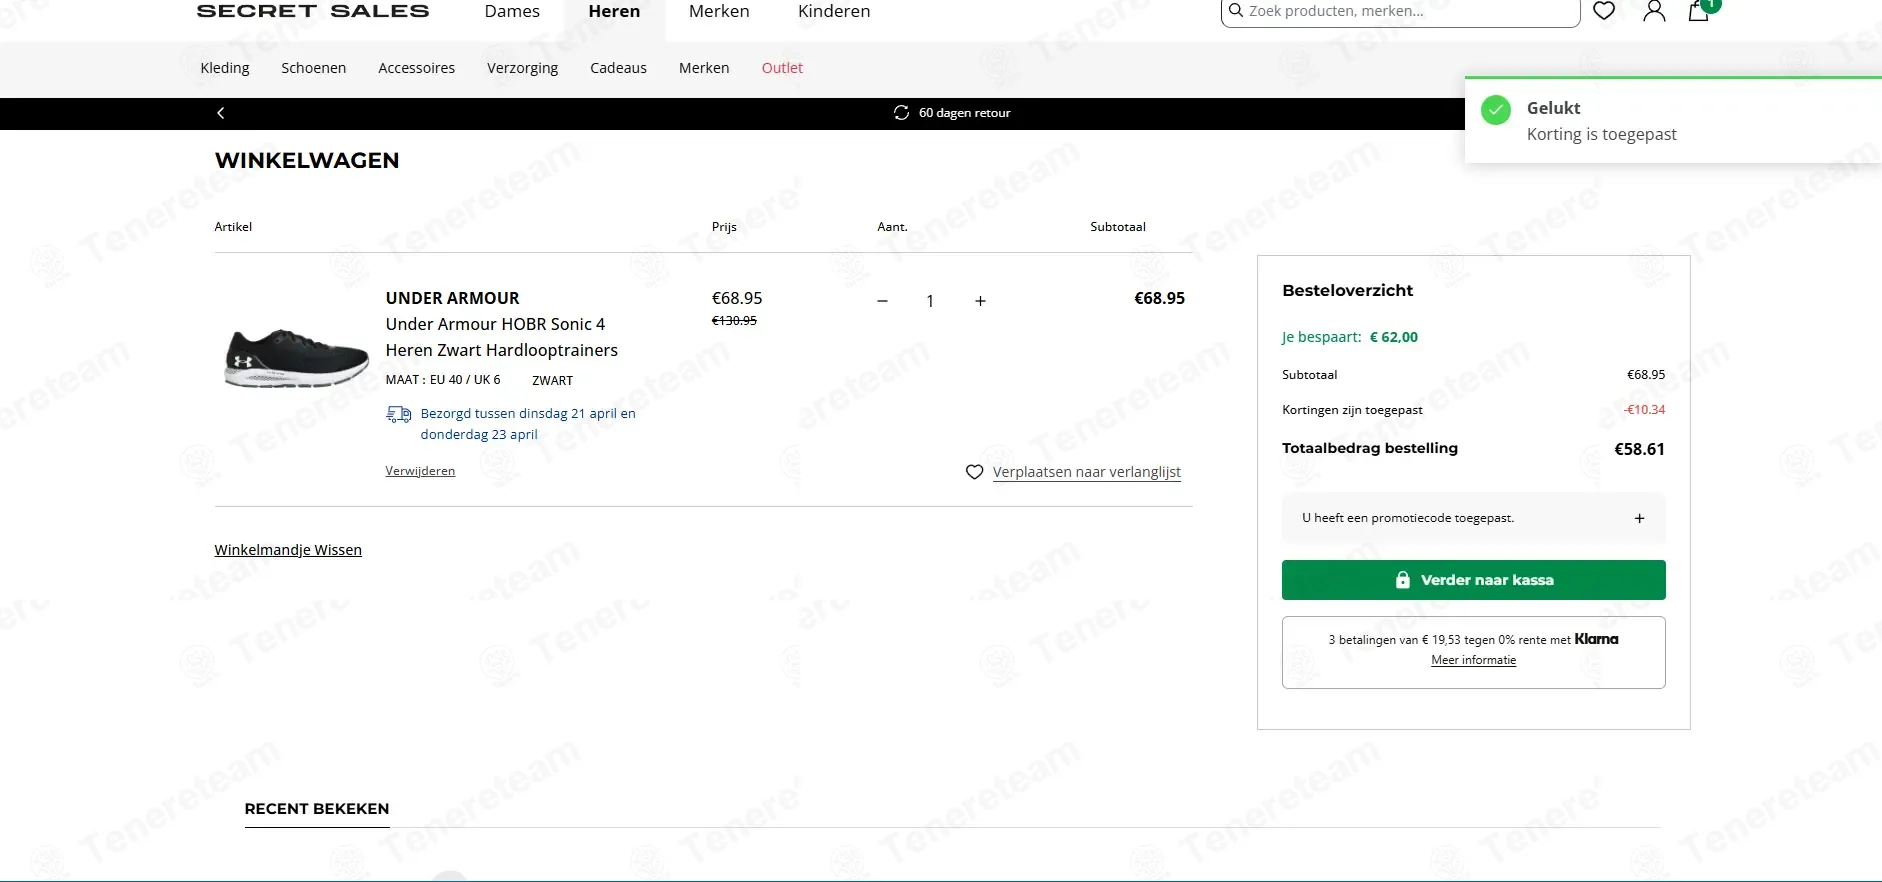Image resolution: width=1882 pixels, height=882 pixels.
Task: Open the black sneaker product thumbnail
Action: [x=297, y=358]
